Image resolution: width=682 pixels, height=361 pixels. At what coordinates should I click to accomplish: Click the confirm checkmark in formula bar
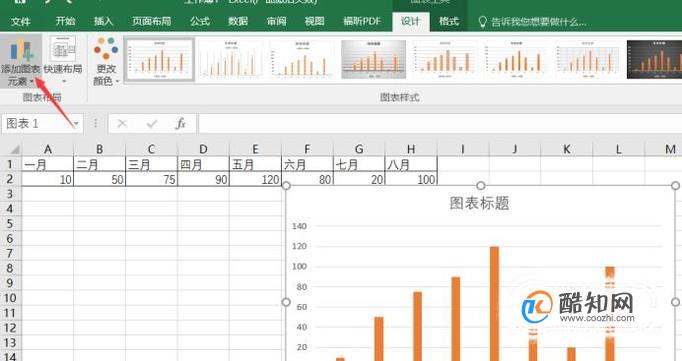(x=152, y=124)
